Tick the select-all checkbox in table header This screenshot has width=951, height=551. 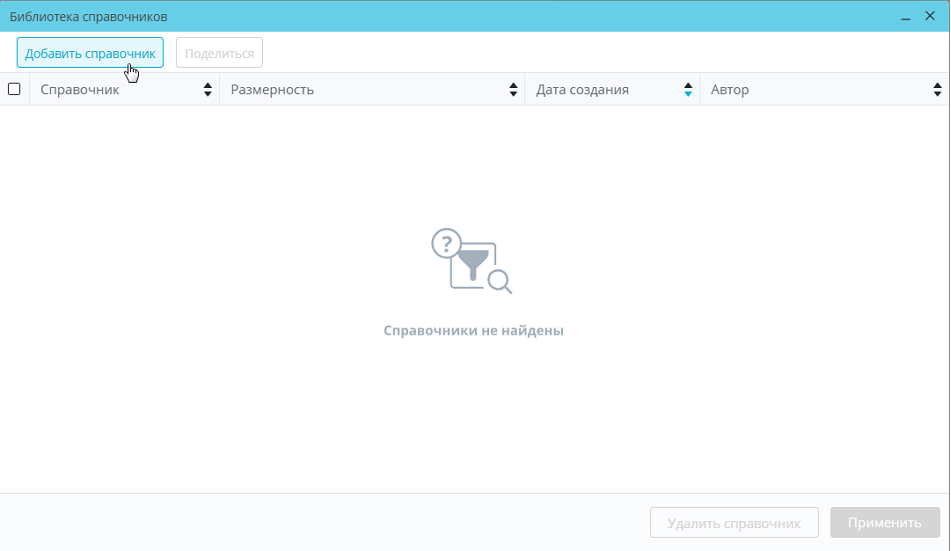tap(14, 89)
